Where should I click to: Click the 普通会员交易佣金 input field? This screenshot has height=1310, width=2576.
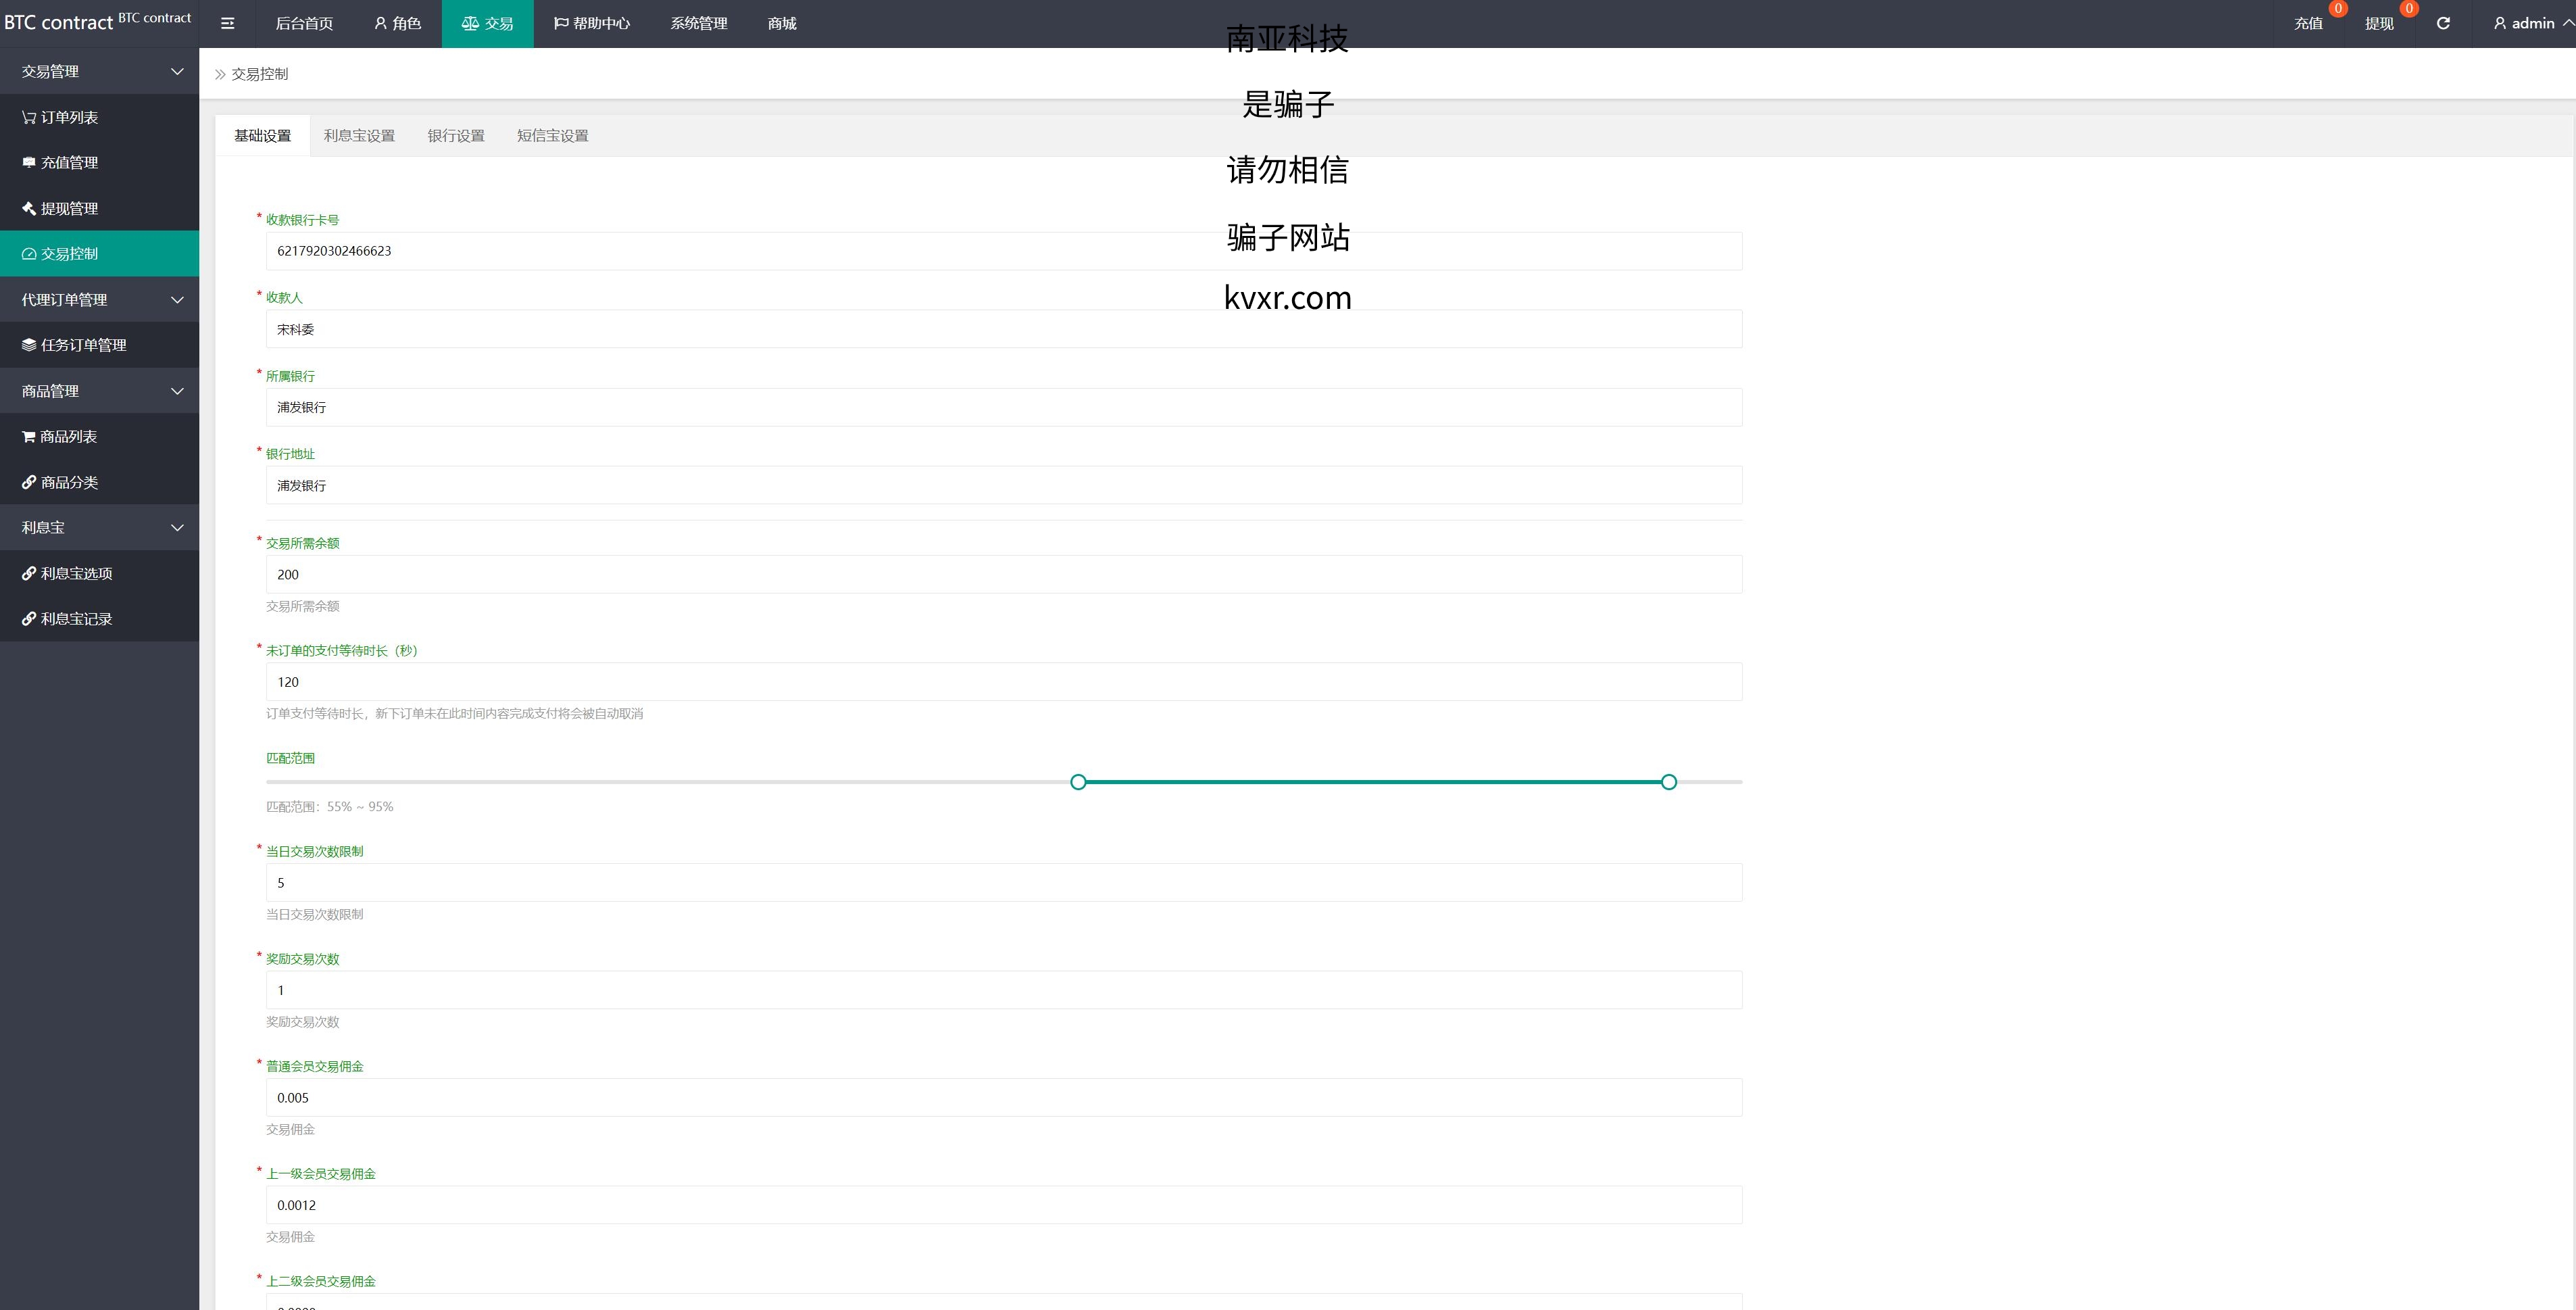[x=1004, y=1098]
